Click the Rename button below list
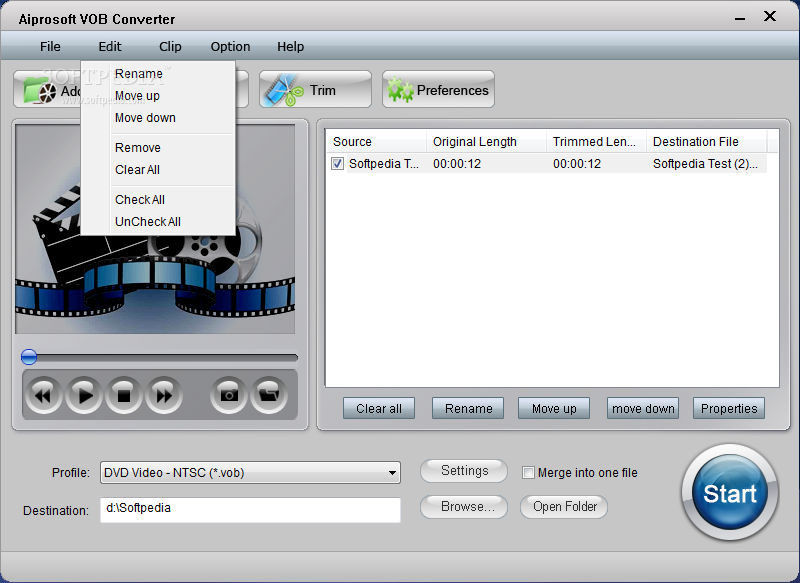 (468, 409)
